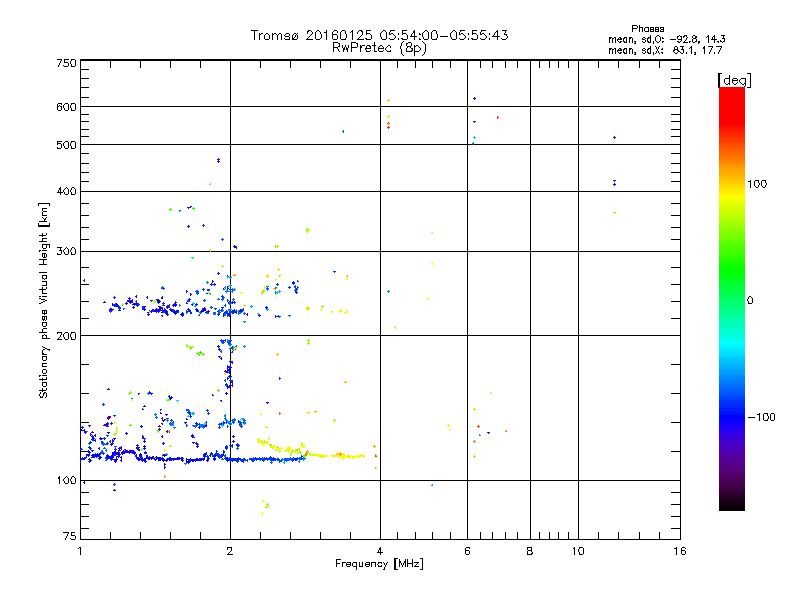Click the 'Frequency [MHz]' axis title

click(x=379, y=564)
